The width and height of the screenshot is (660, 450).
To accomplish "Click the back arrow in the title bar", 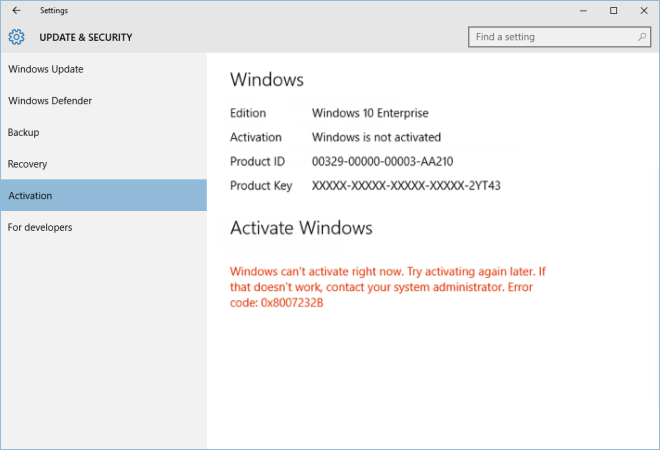I will coord(16,10).
